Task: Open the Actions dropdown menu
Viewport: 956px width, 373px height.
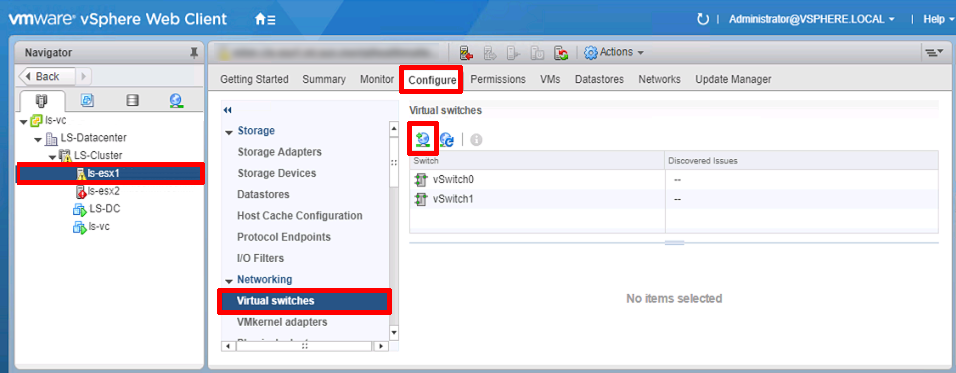Action: tap(614, 52)
